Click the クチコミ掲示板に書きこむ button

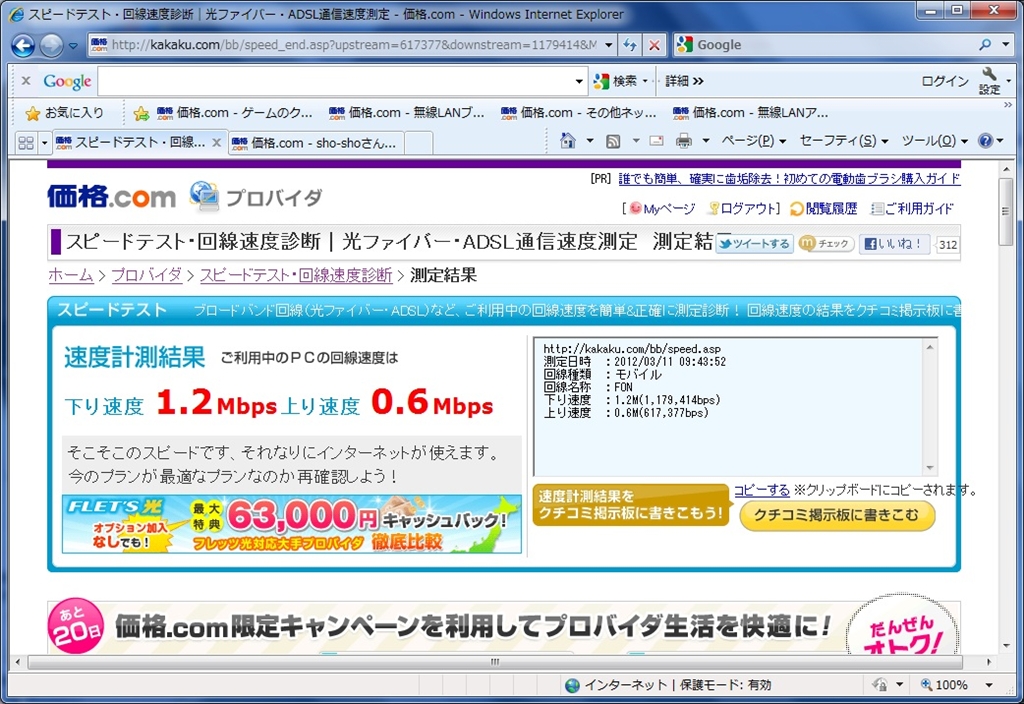tap(837, 515)
